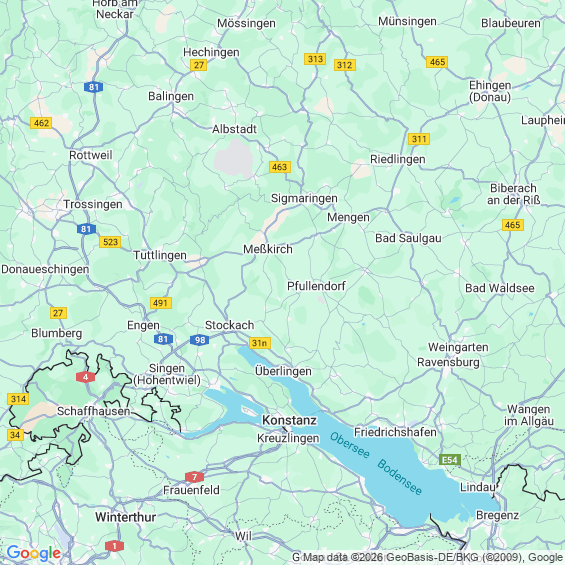Click the blue 98 highway shield
The height and width of the screenshot is (565, 565).
(200, 340)
